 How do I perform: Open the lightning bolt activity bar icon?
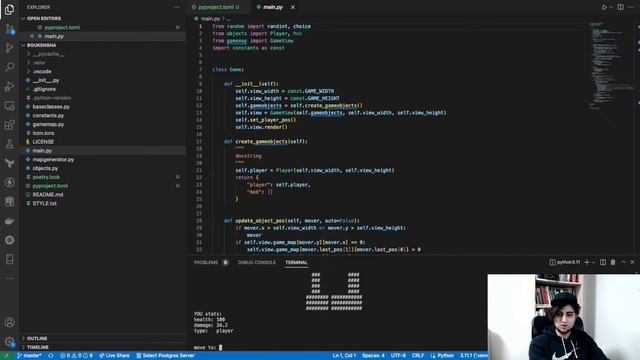(9, 182)
